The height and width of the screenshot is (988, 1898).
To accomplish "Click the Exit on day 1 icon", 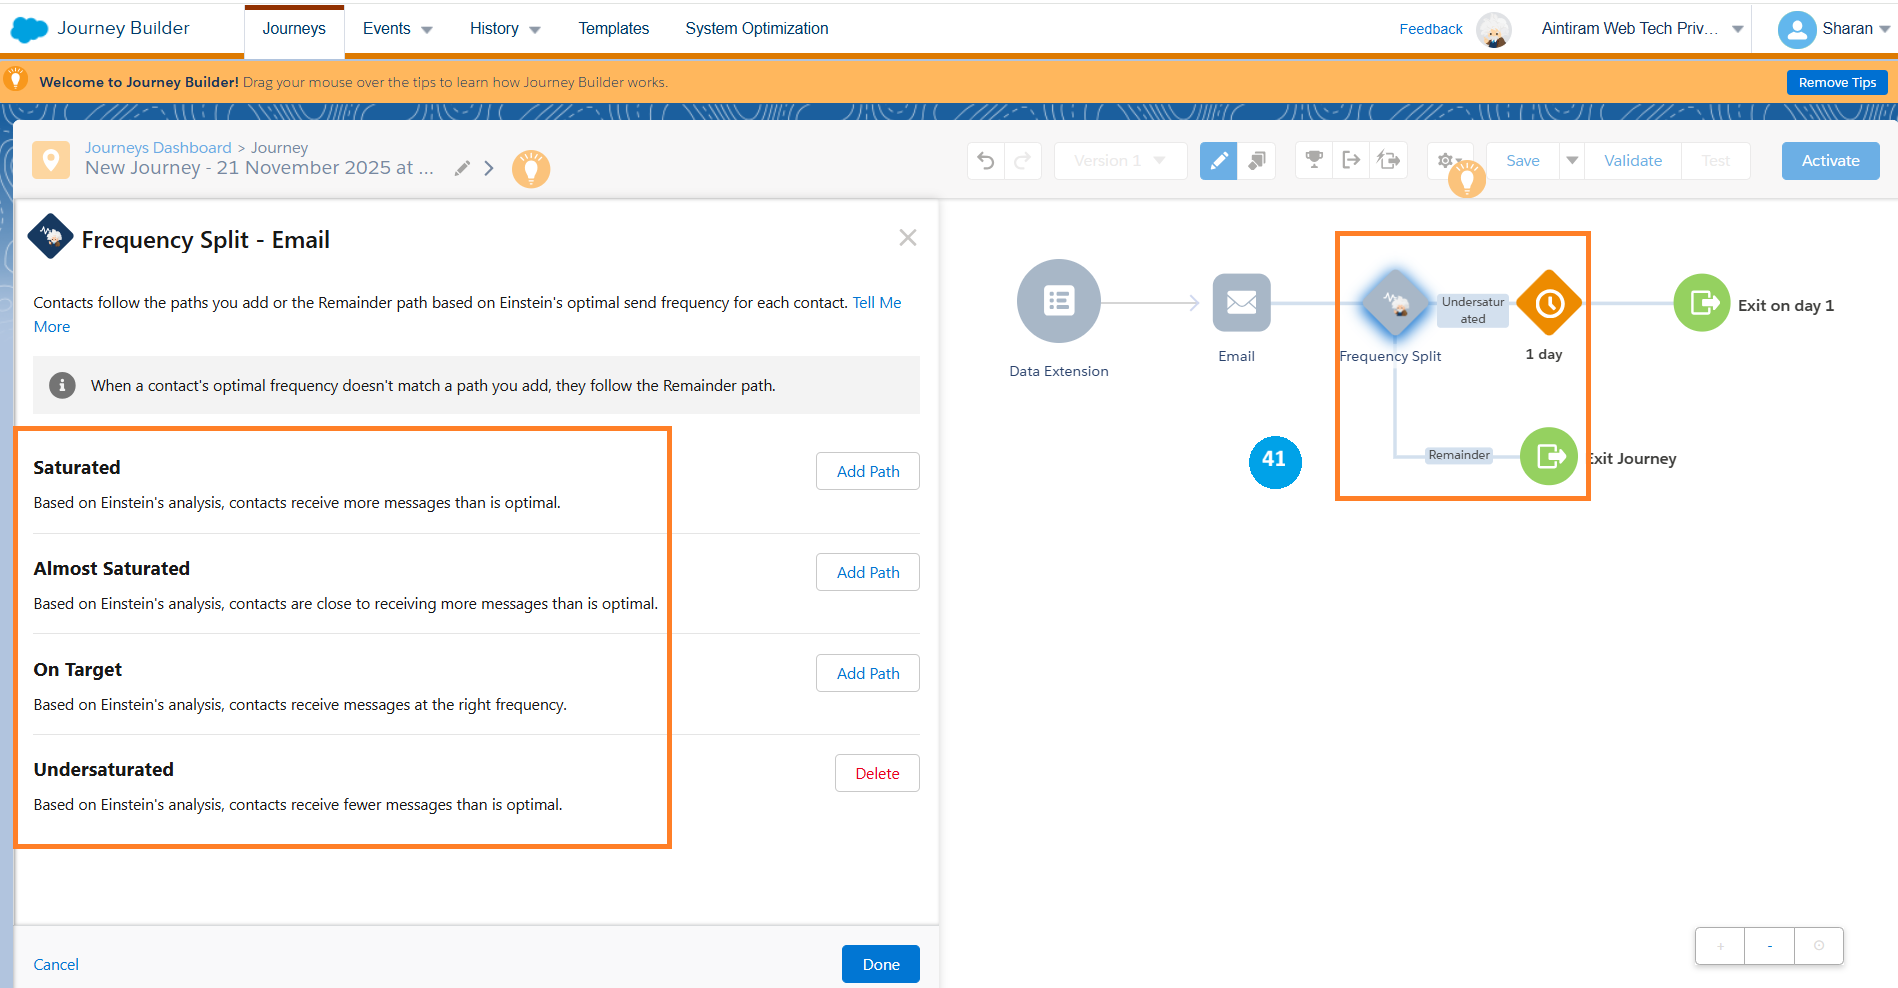I will coord(1701,303).
